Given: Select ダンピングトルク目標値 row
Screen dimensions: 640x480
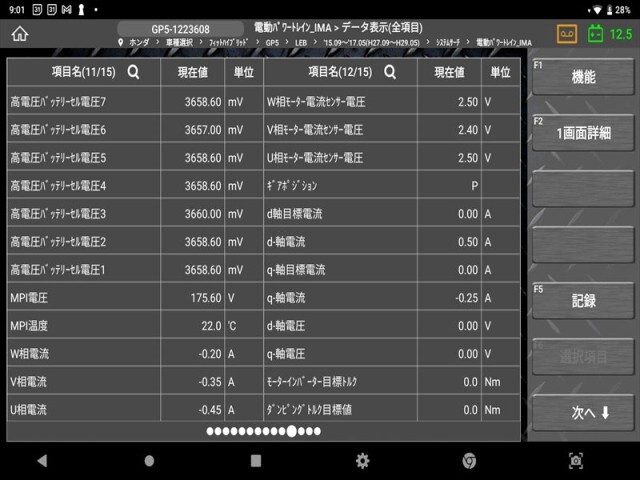Looking at the screenshot, I should pyautogui.click(x=392, y=409).
